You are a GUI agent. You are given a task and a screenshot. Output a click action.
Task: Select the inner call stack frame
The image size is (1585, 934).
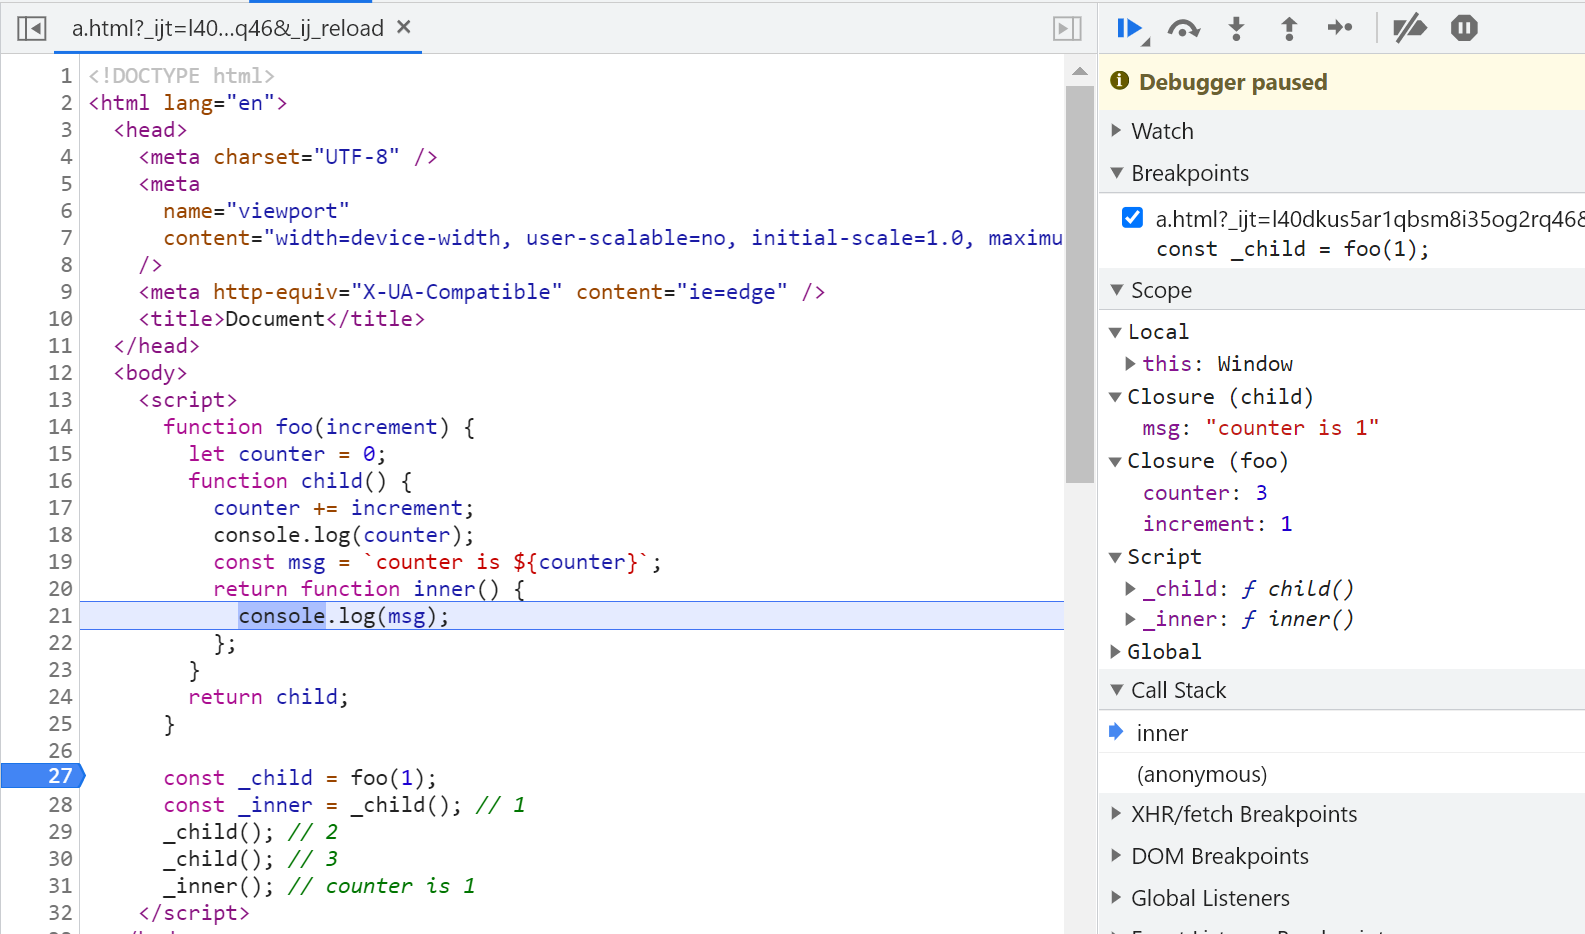1162,733
